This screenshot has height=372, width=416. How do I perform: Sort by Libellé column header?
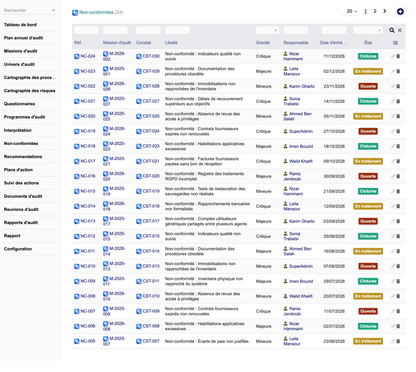[171, 43]
